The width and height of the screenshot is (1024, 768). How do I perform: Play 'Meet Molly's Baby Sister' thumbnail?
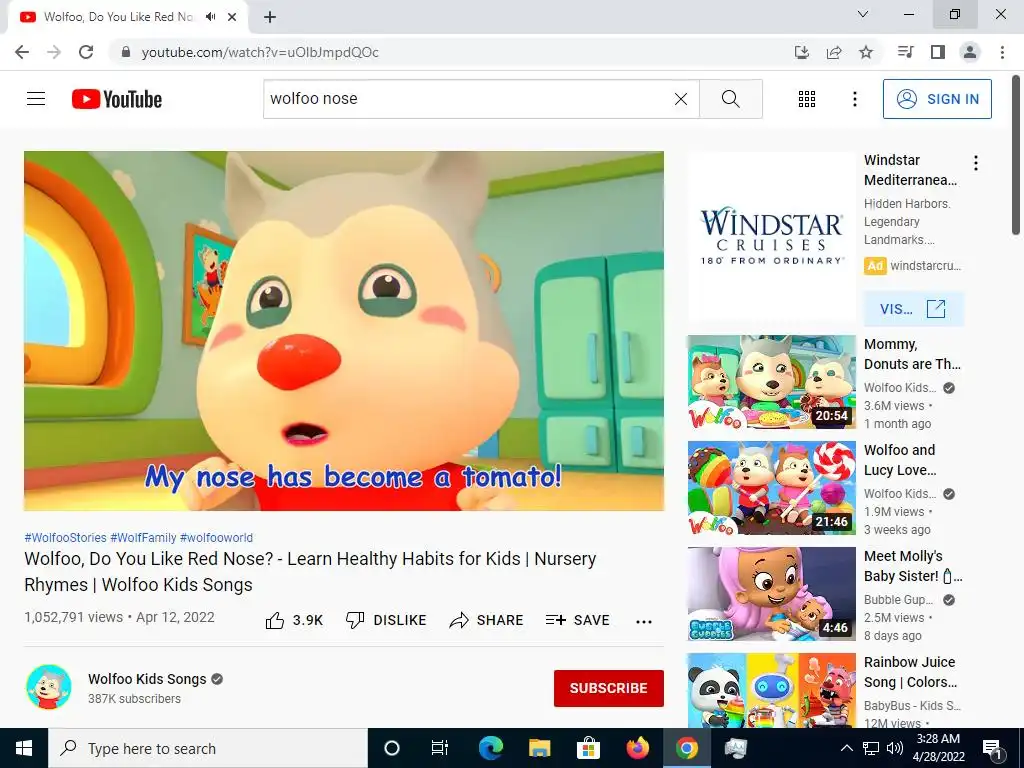(771, 594)
